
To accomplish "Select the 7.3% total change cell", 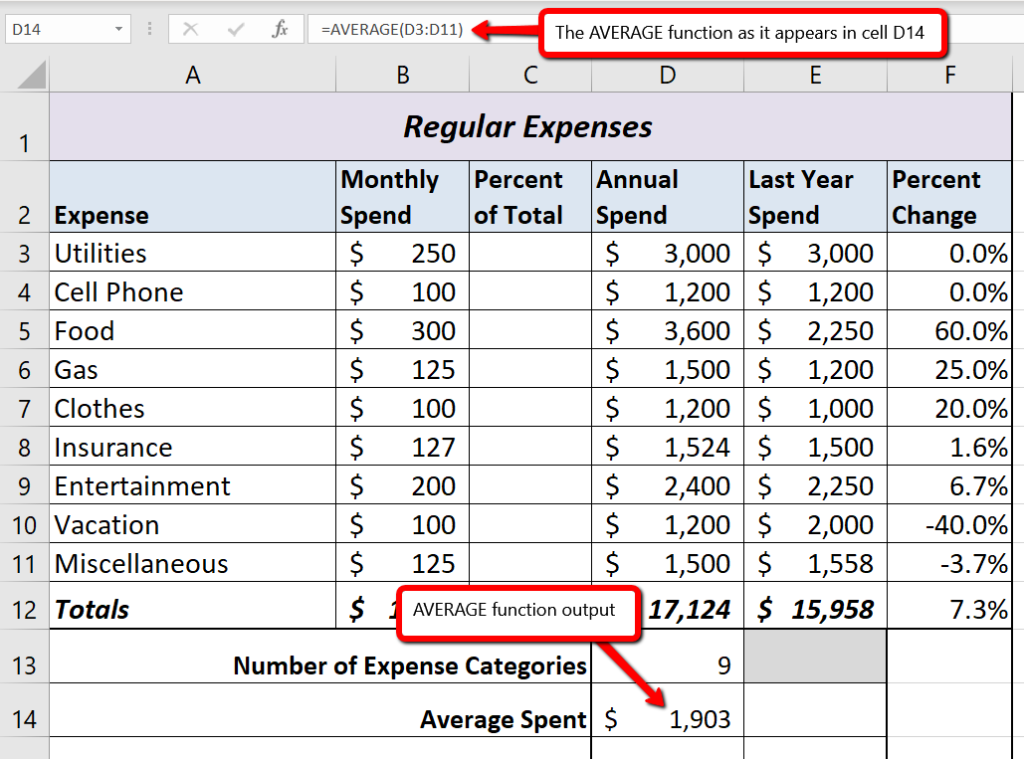I will point(950,606).
